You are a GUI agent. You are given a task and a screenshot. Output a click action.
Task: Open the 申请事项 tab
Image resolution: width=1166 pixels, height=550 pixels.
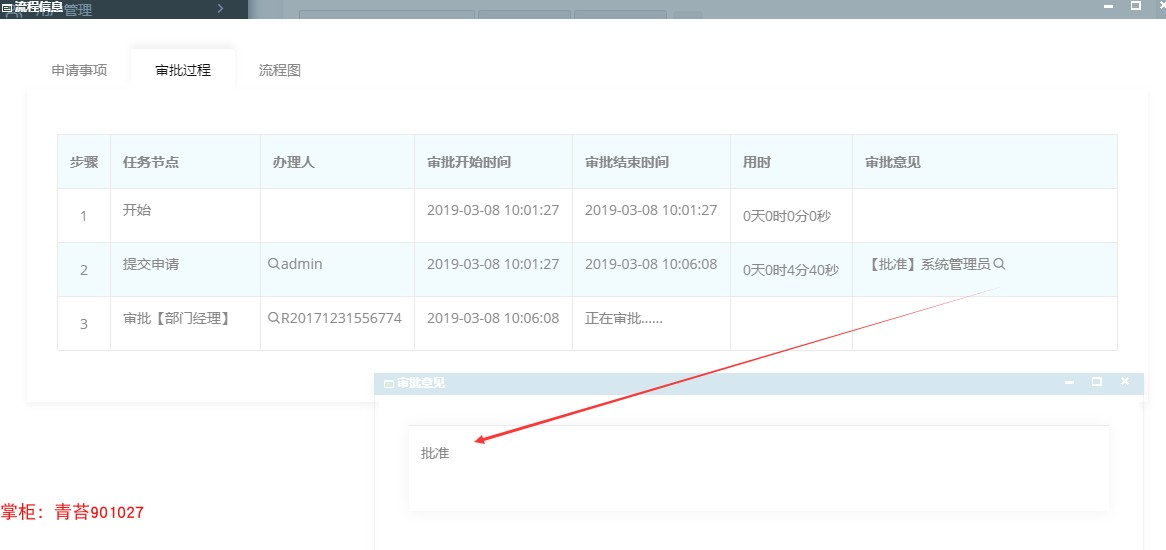pos(79,71)
